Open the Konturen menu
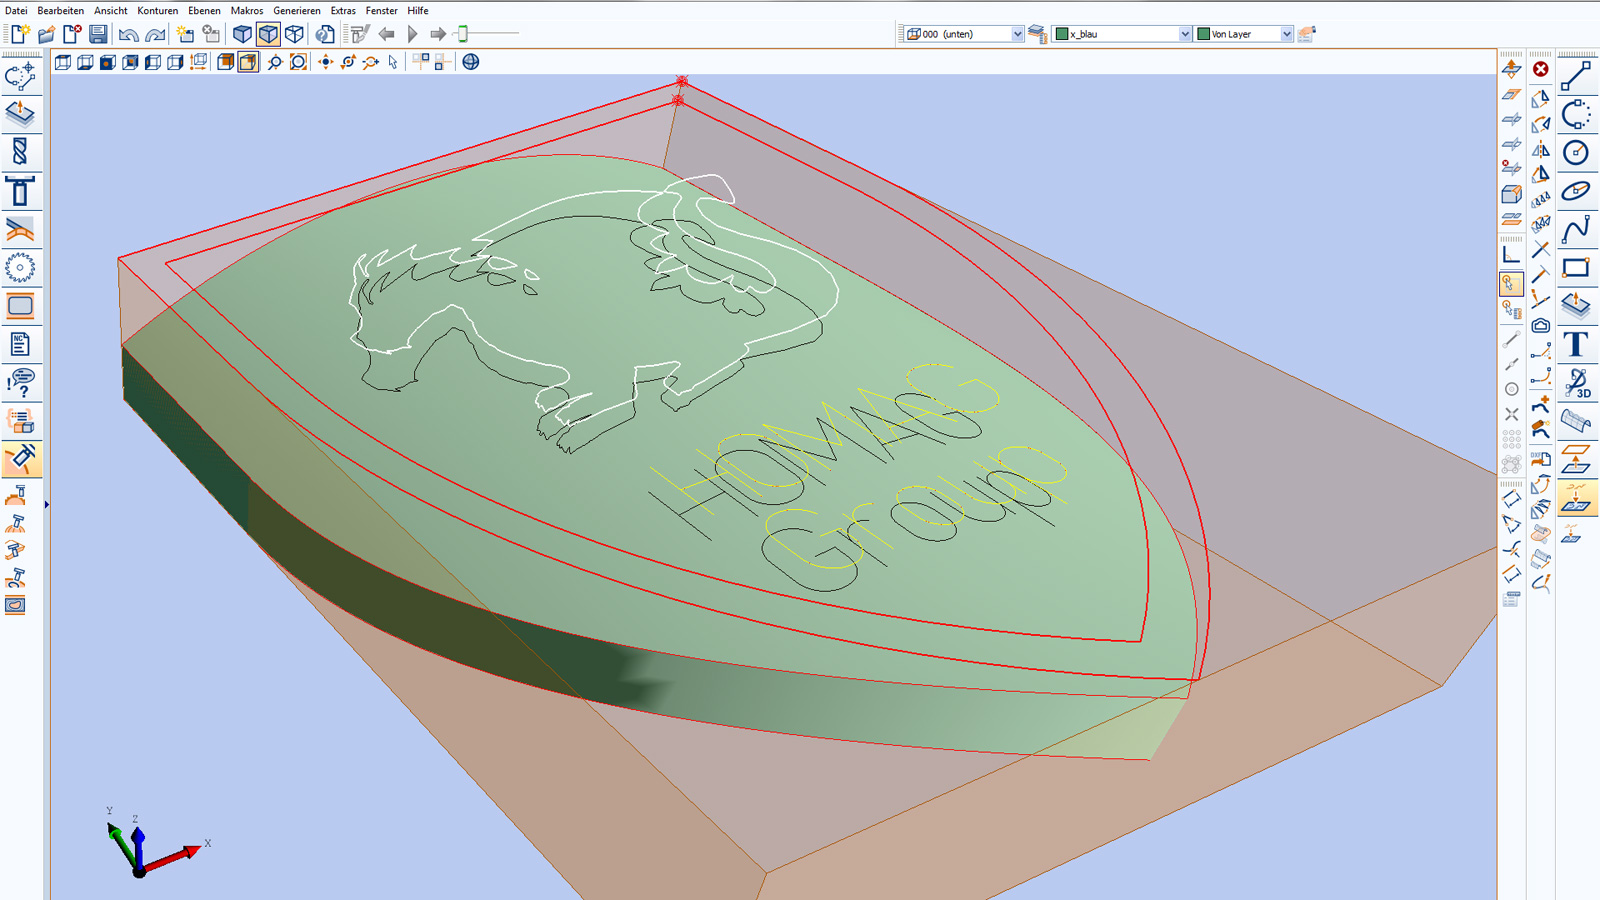Viewport: 1600px width, 900px height. [157, 10]
